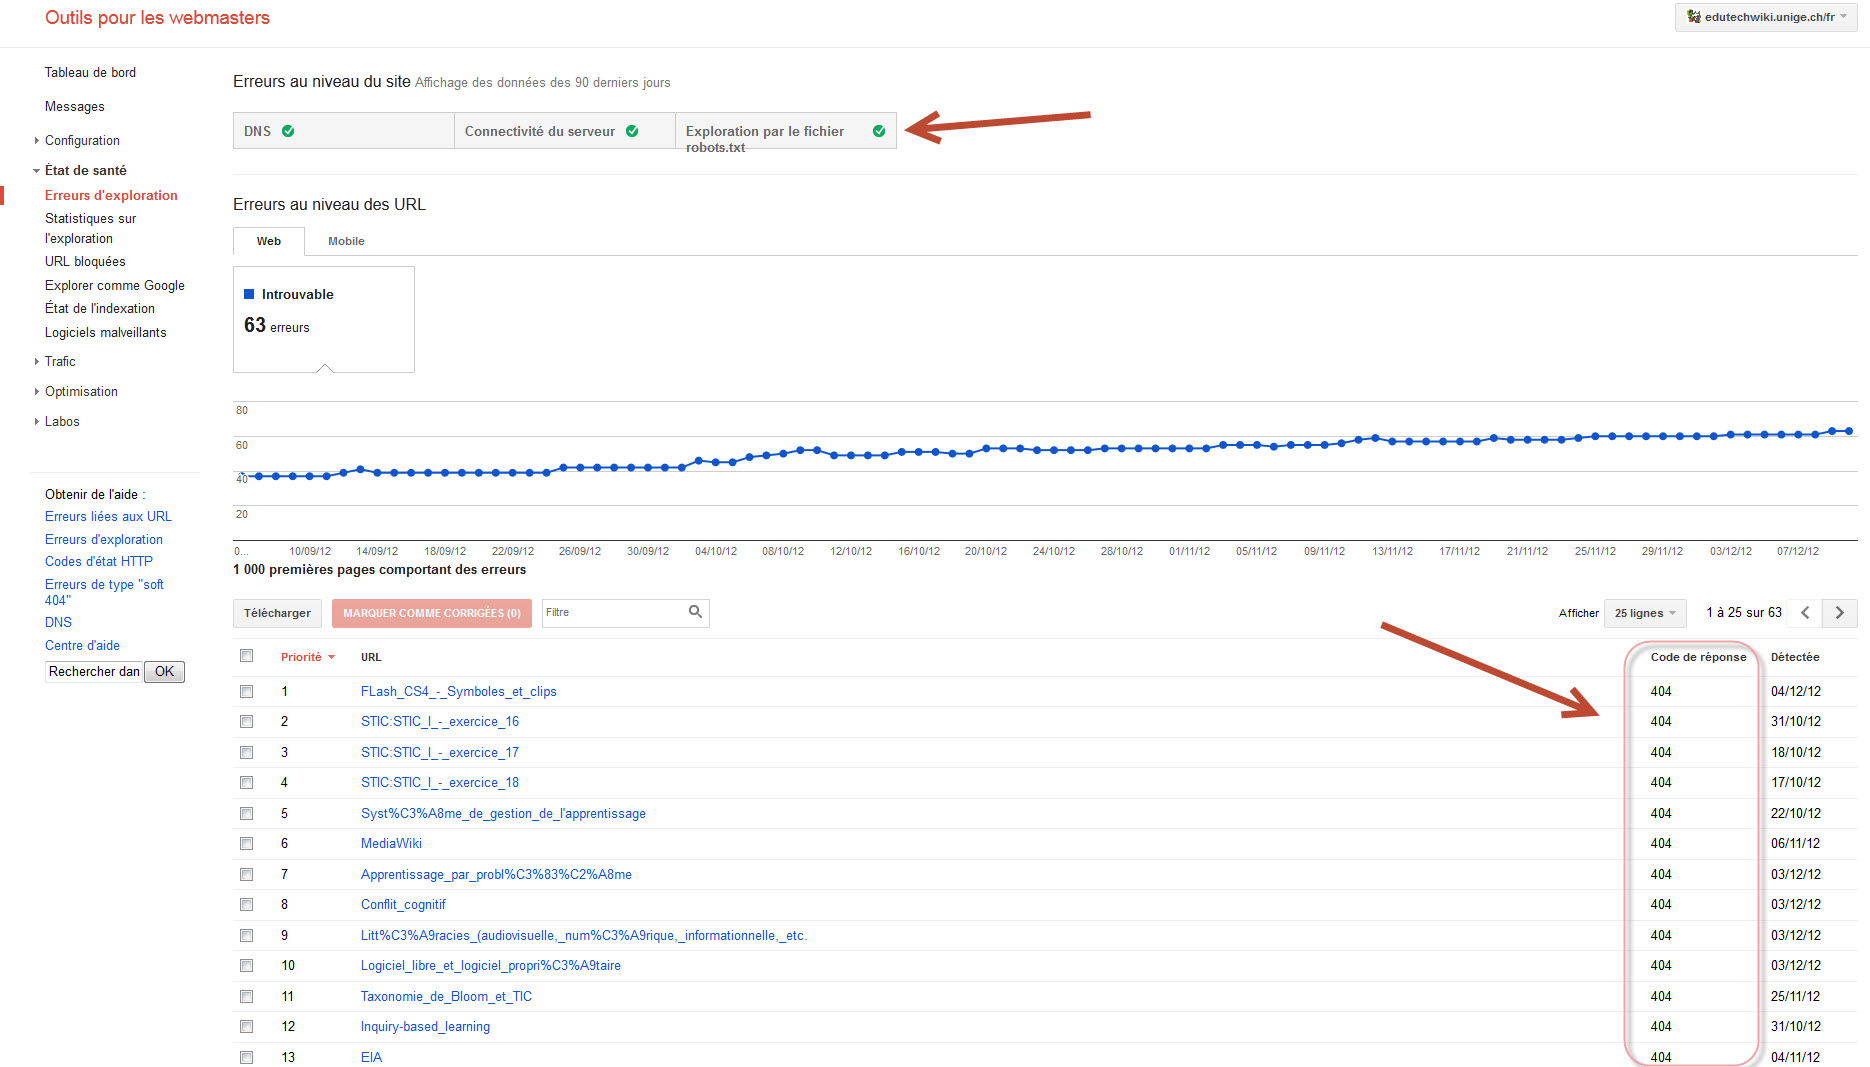This screenshot has width=1870, height=1067.
Task: Expand the Configuration sidebar section
Action: 82,141
